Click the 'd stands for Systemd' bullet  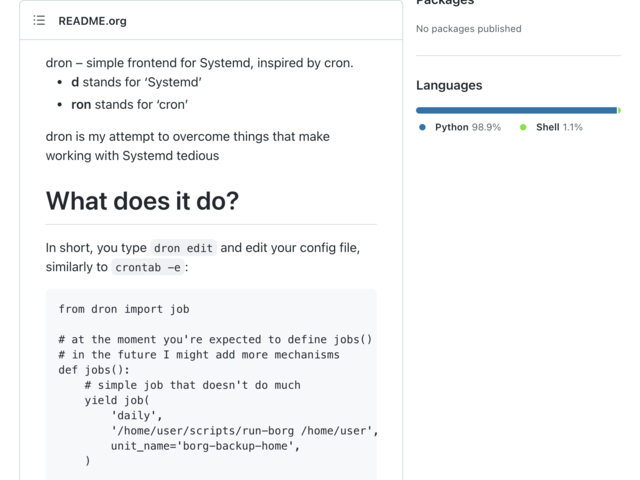[136, 82]
